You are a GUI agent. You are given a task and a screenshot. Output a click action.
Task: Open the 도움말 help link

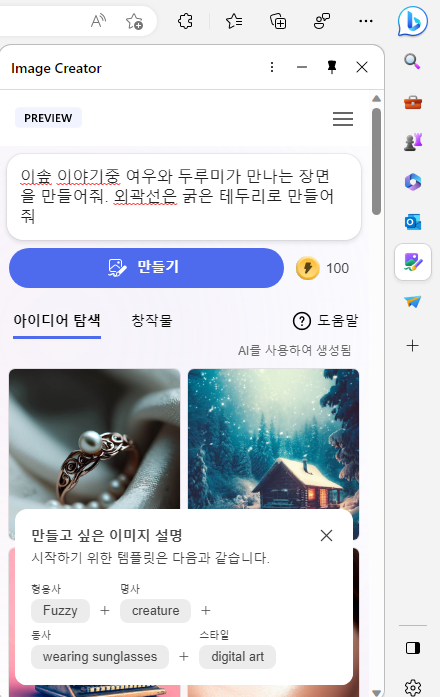click(325, 320)
